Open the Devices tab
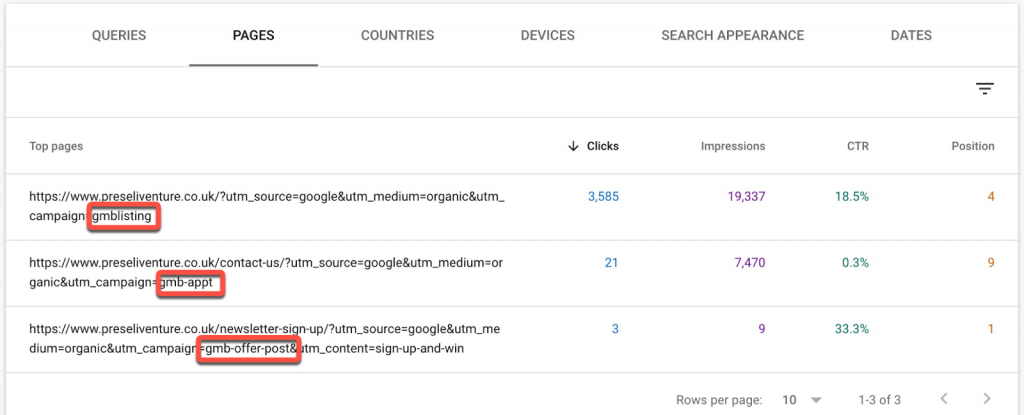This screenshot has width=1024, height=415. point(547,35)
